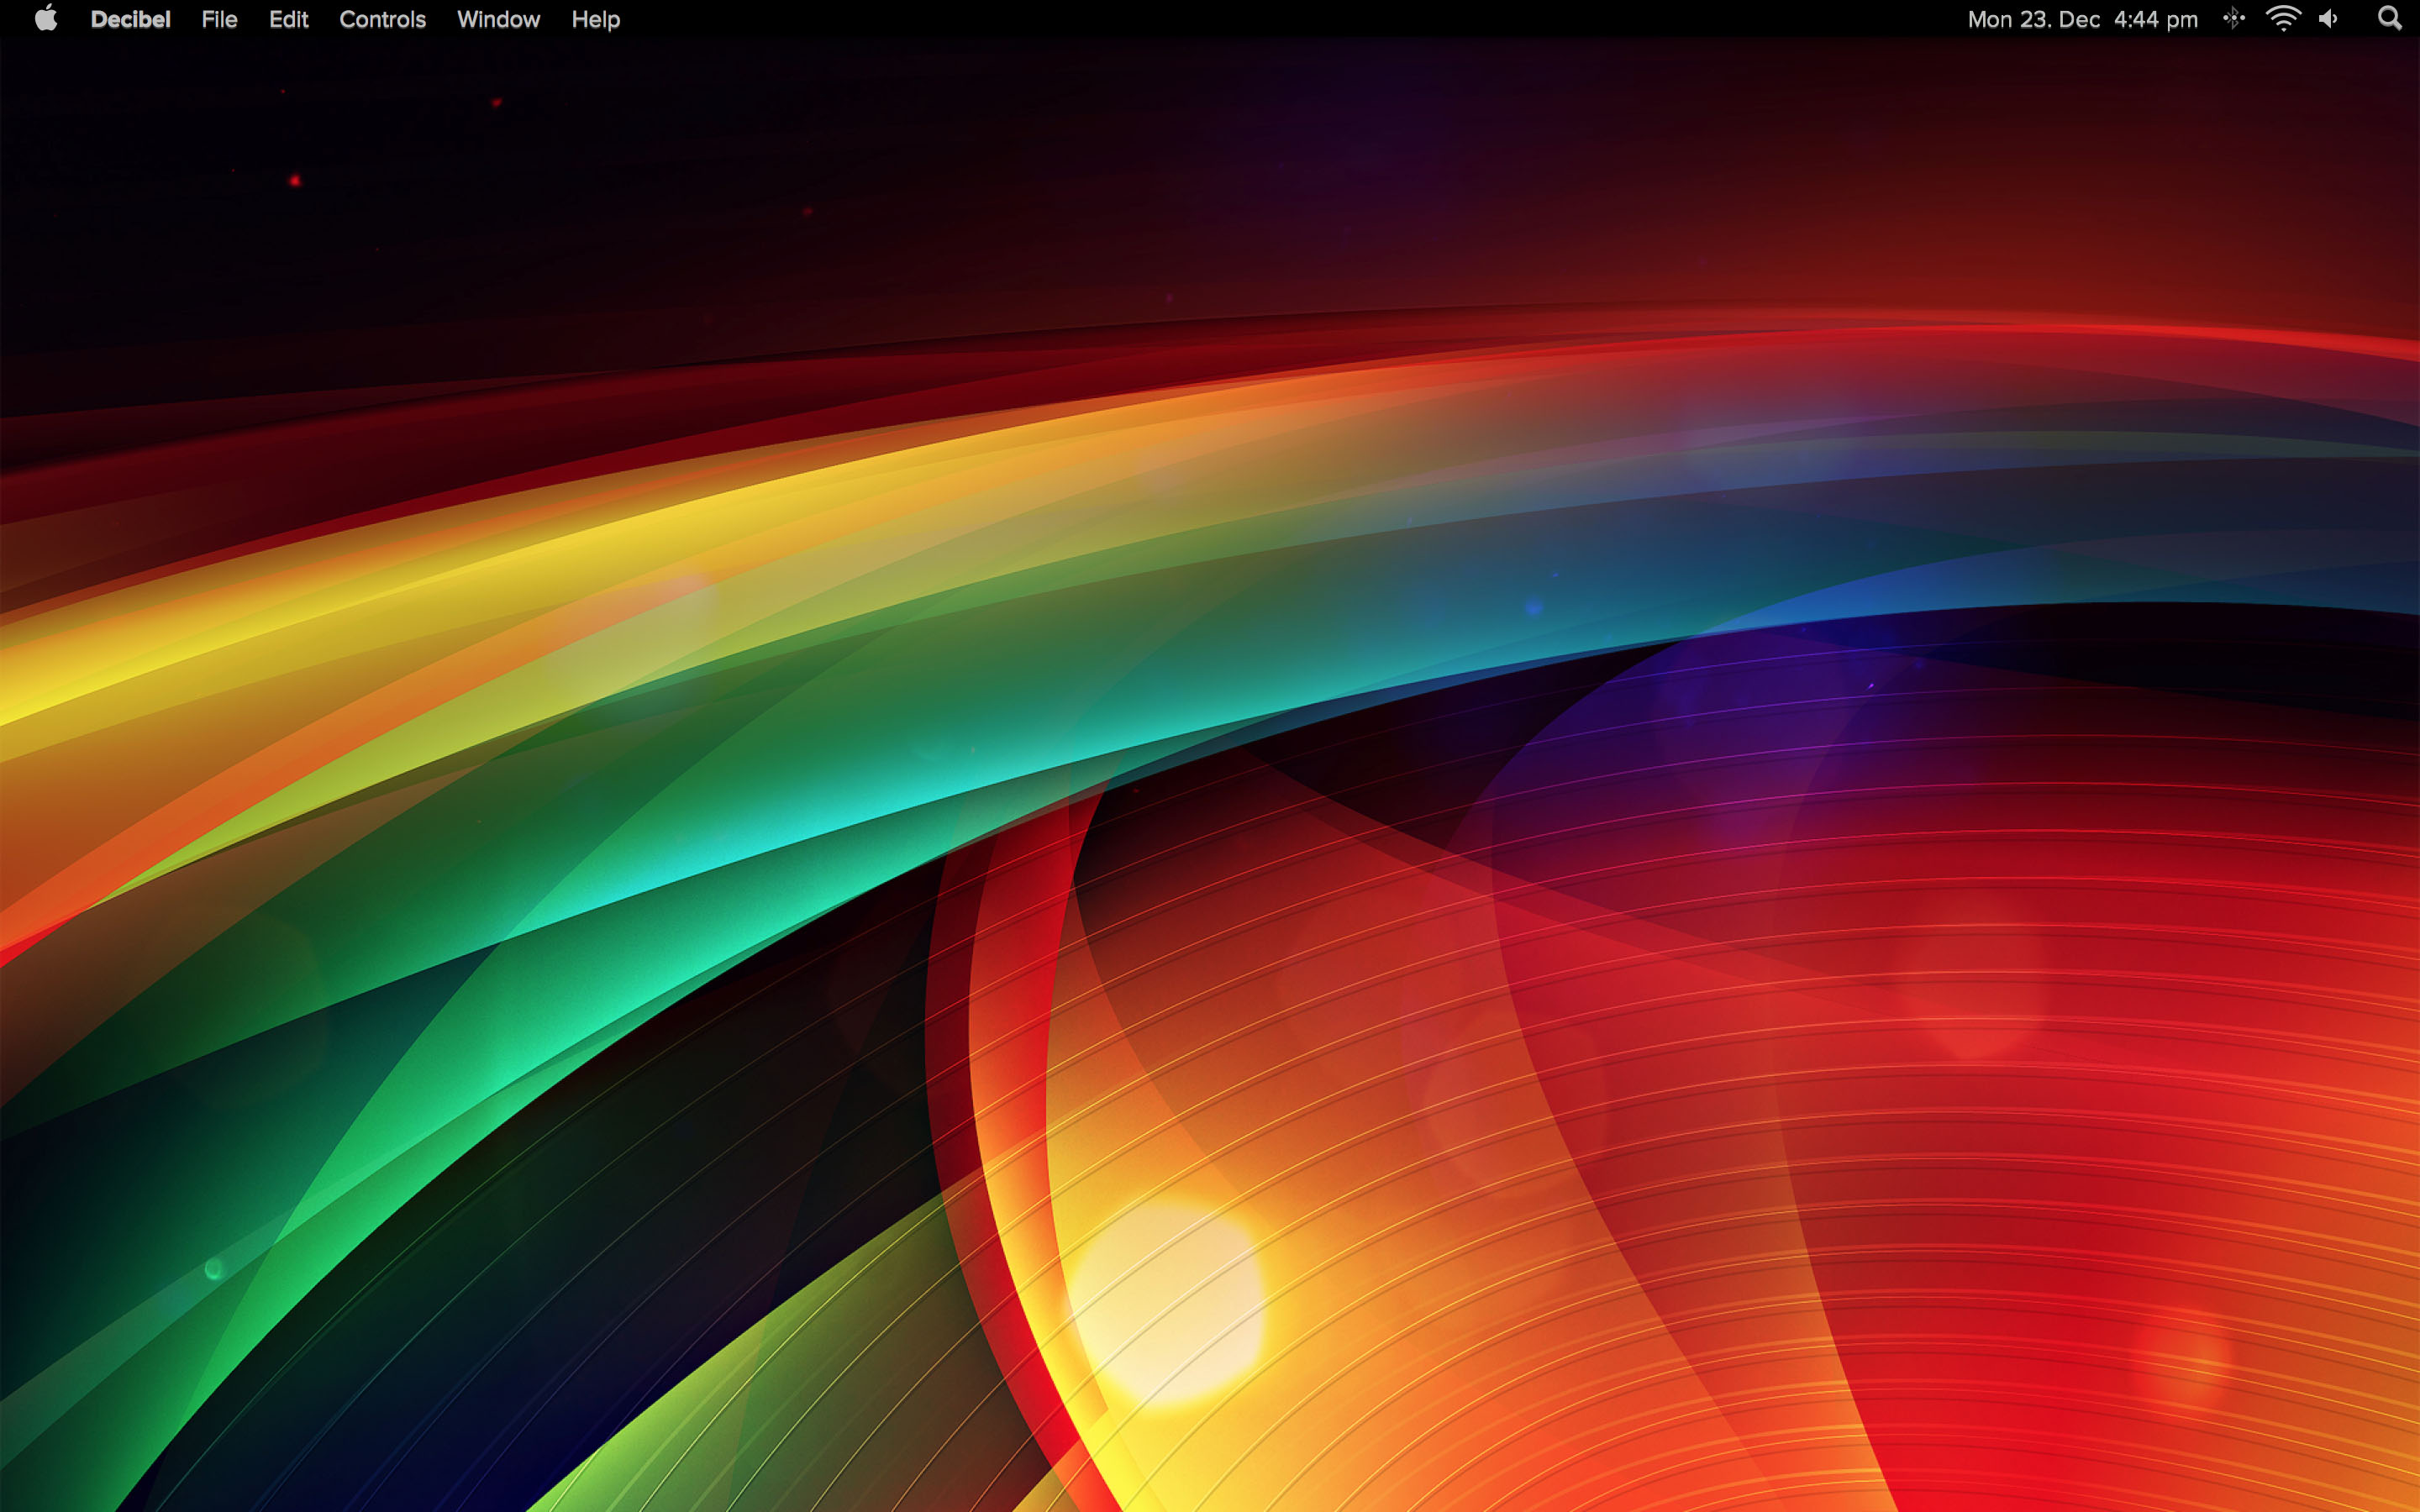Click empty menu bar space after Help

(x=1200, y=19)
